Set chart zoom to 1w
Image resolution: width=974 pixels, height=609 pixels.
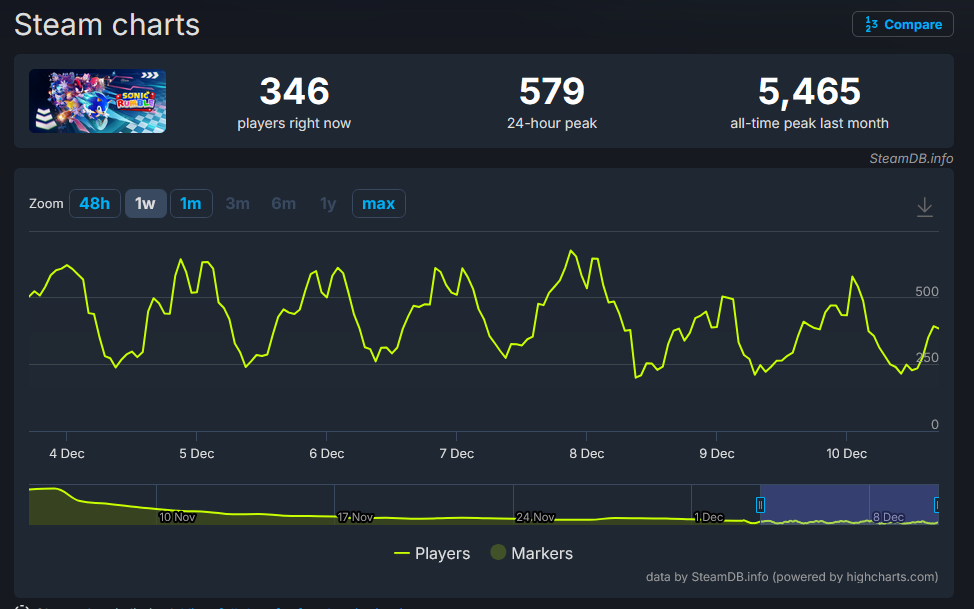click(x=145, y=203)
